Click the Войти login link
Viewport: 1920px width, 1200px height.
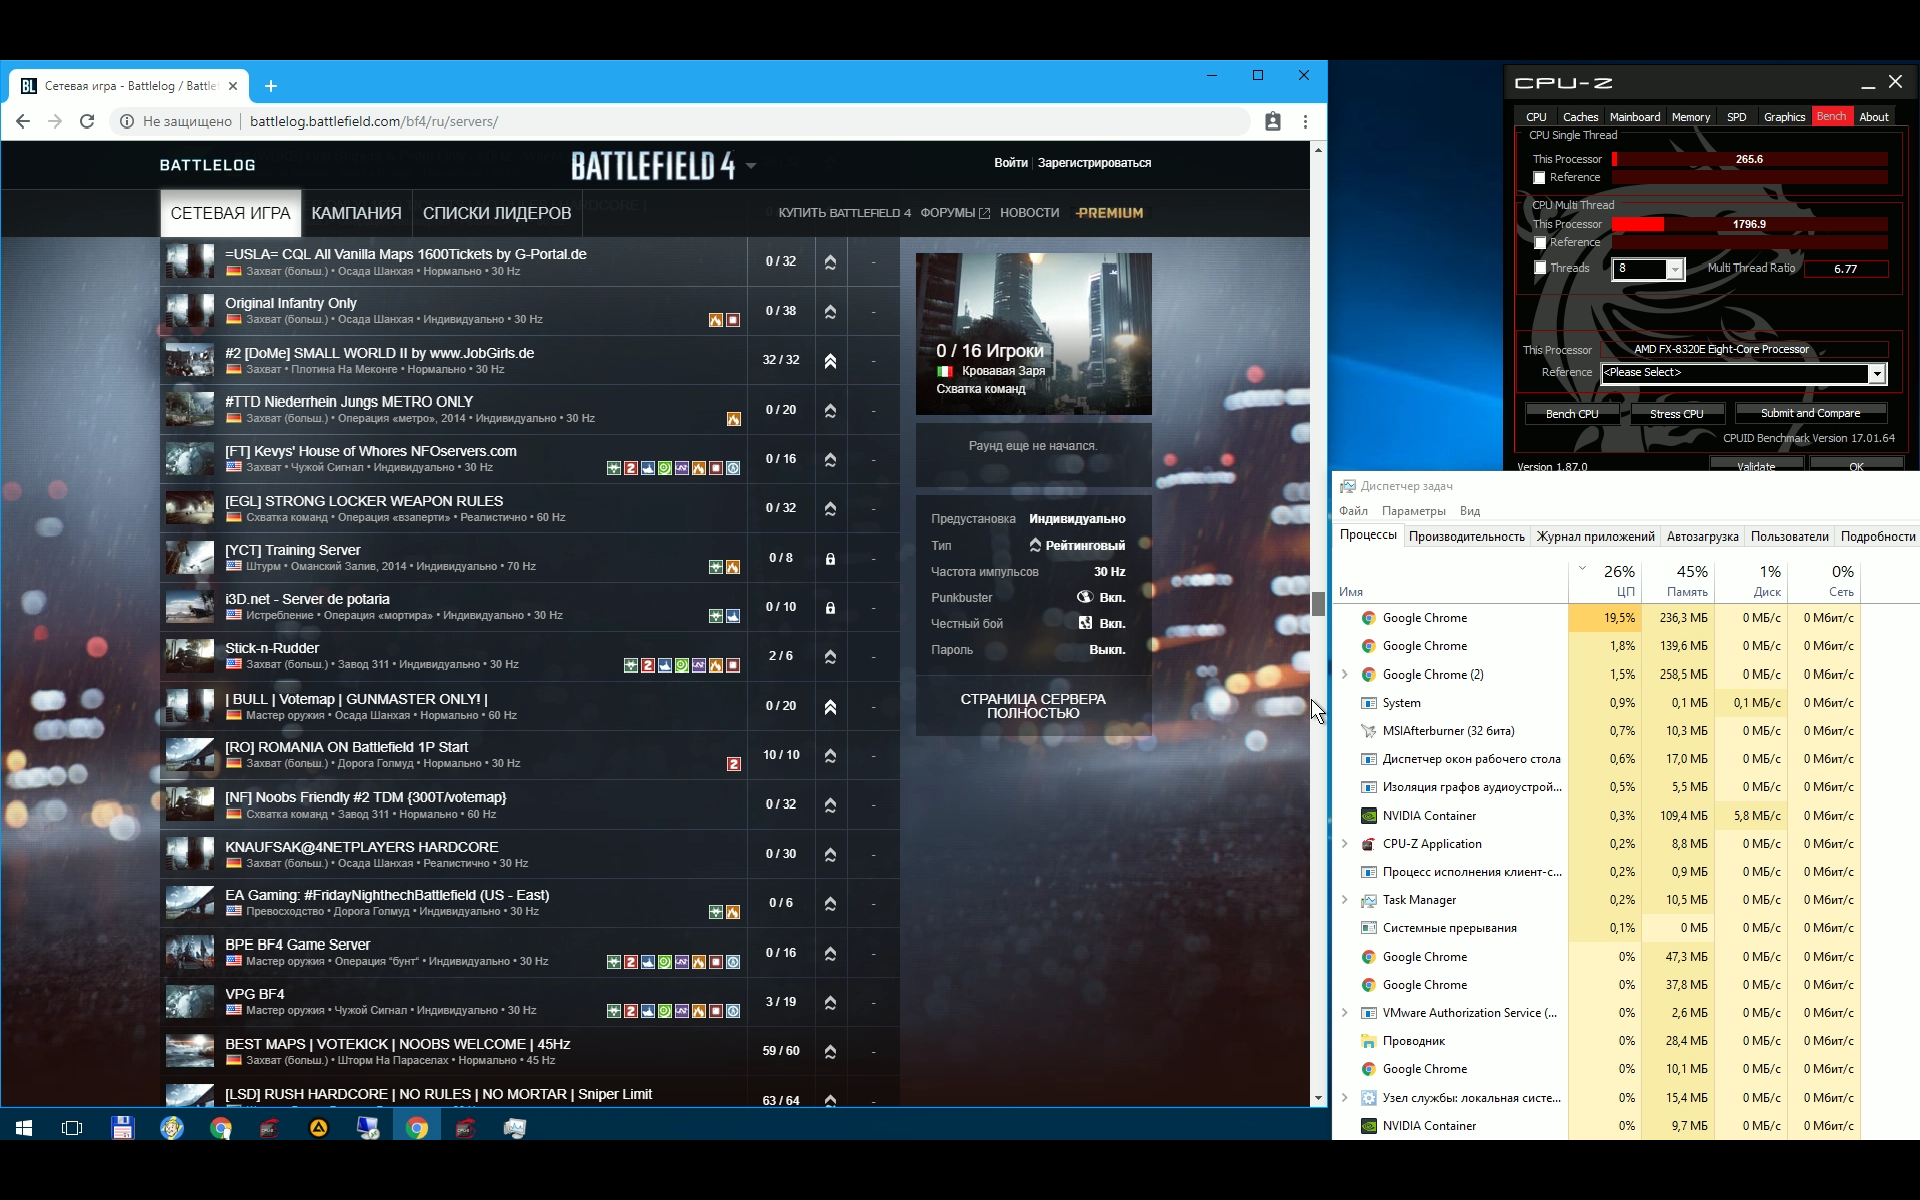tap(1010, 163)
